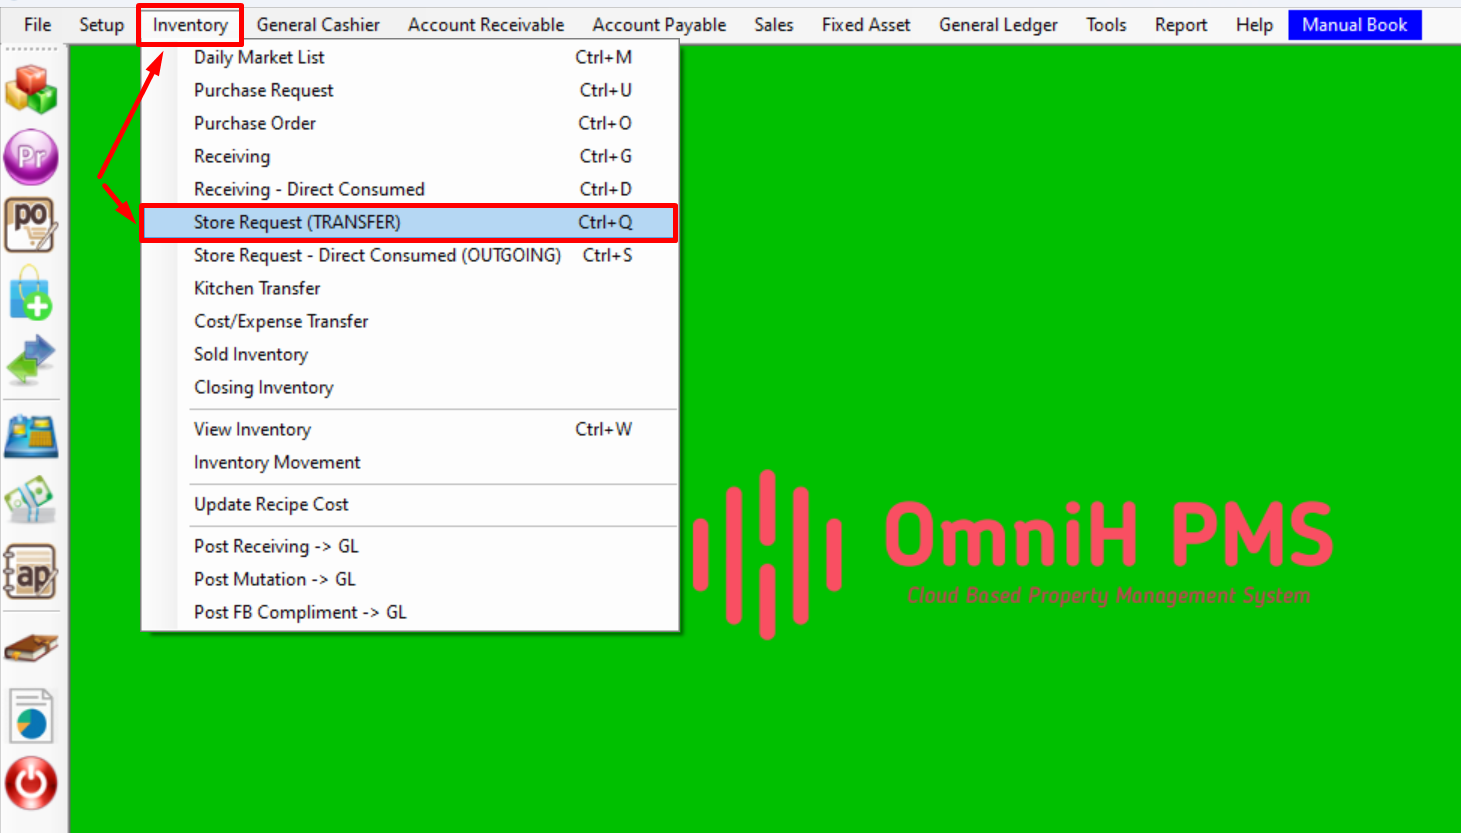Open the Account Receivable menu

pos(486,25)
